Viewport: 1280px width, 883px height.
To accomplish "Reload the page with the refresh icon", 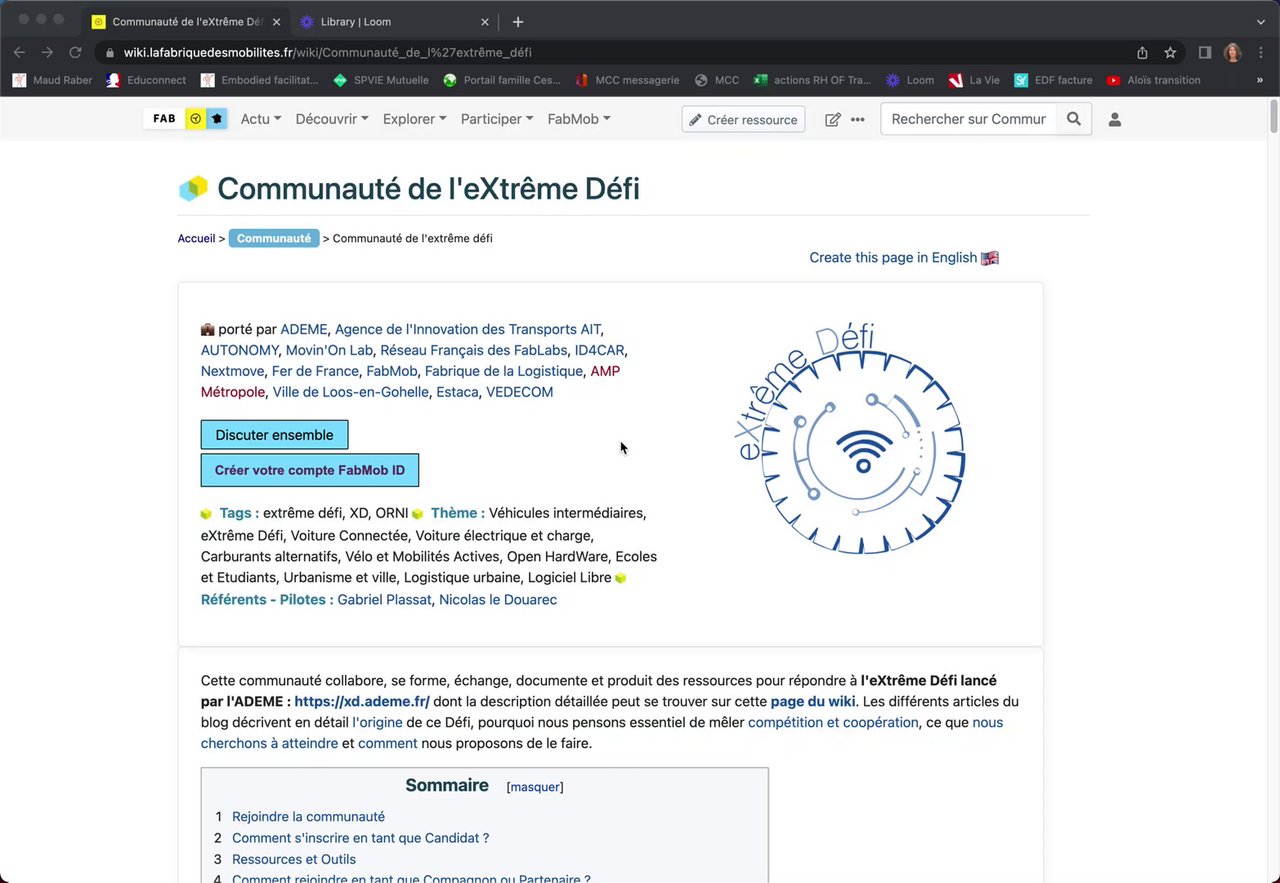I will 75,52.
